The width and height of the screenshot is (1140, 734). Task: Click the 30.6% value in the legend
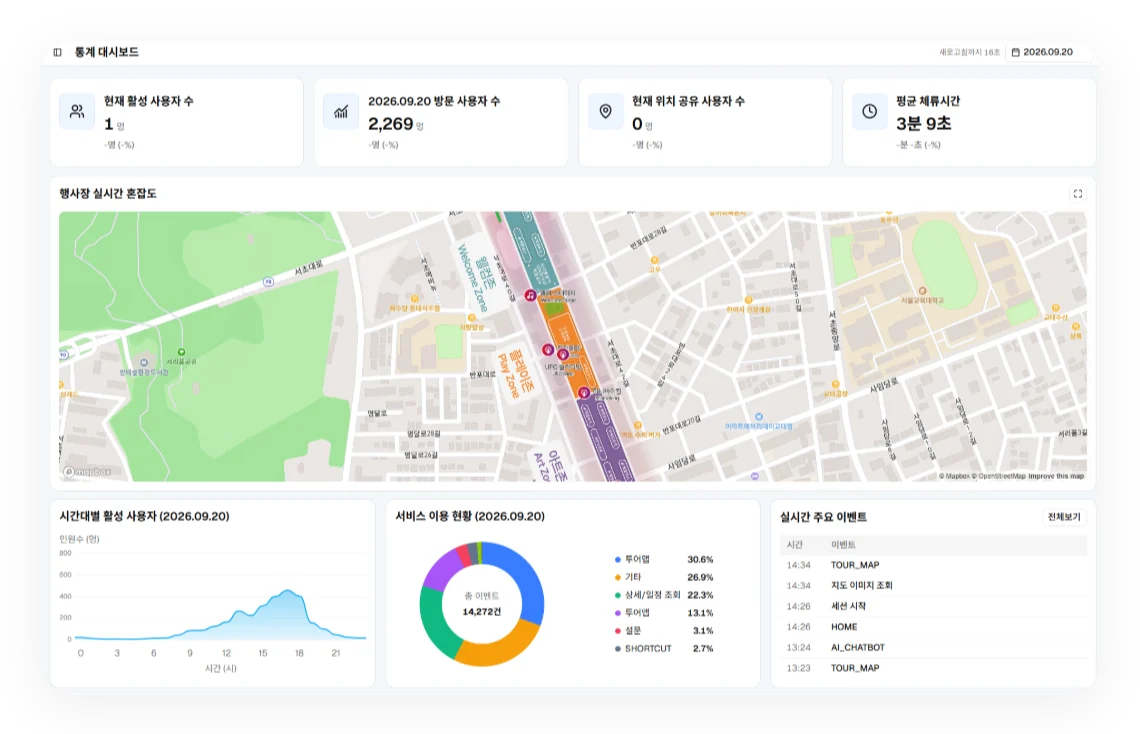(700, 560)
